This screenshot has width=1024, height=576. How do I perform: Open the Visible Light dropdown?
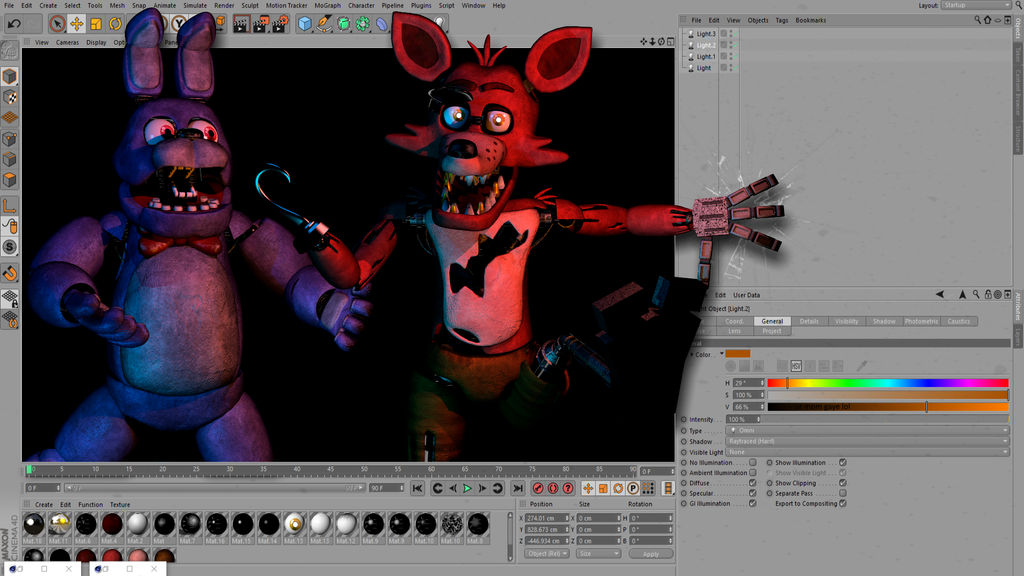(x=867, y=452)
